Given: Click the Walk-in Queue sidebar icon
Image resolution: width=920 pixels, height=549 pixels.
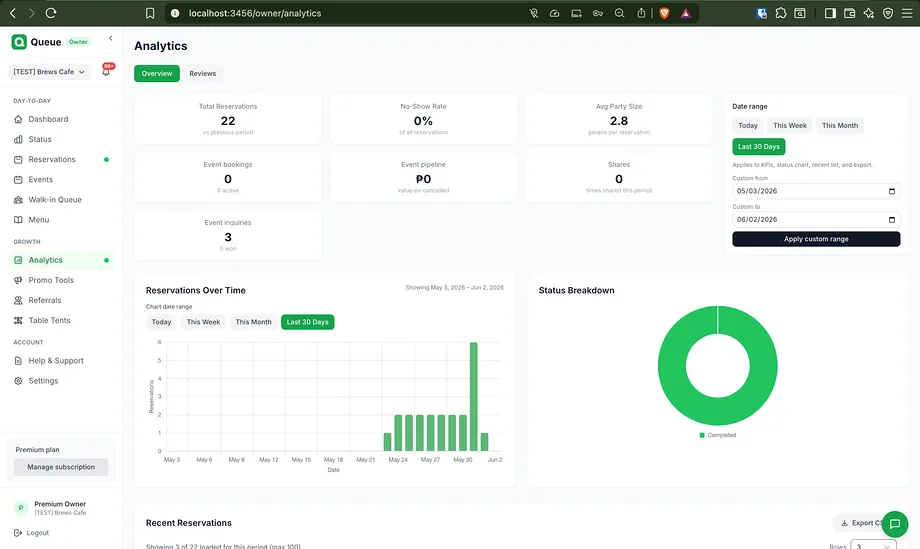Looking at the screenshot, I should pyautogui.click(x=18, y=199).
